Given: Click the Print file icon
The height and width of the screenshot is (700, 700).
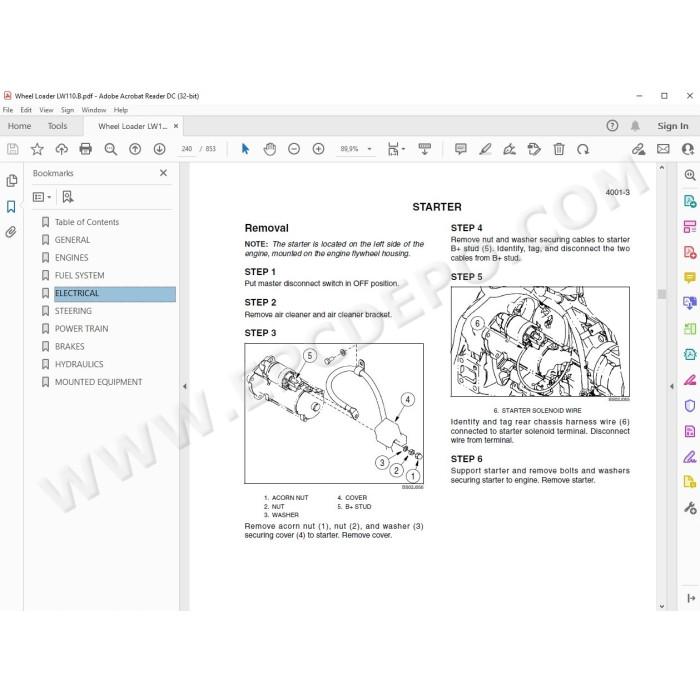Looking at the screenshot, I should tap(86, 149).
